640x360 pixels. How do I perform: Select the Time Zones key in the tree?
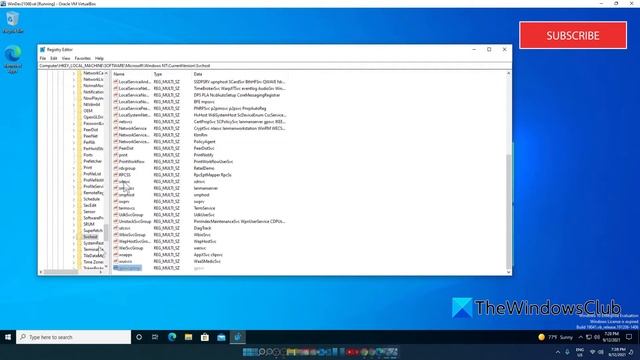(x=93, y=262)
